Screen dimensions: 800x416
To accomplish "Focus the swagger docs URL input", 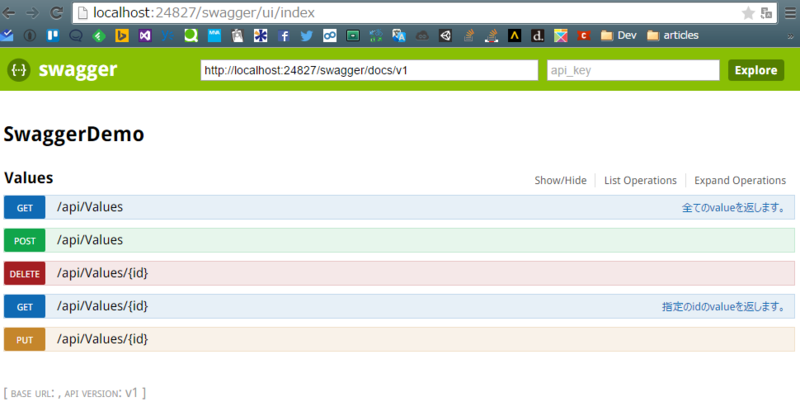I will [x=369, y=70].
